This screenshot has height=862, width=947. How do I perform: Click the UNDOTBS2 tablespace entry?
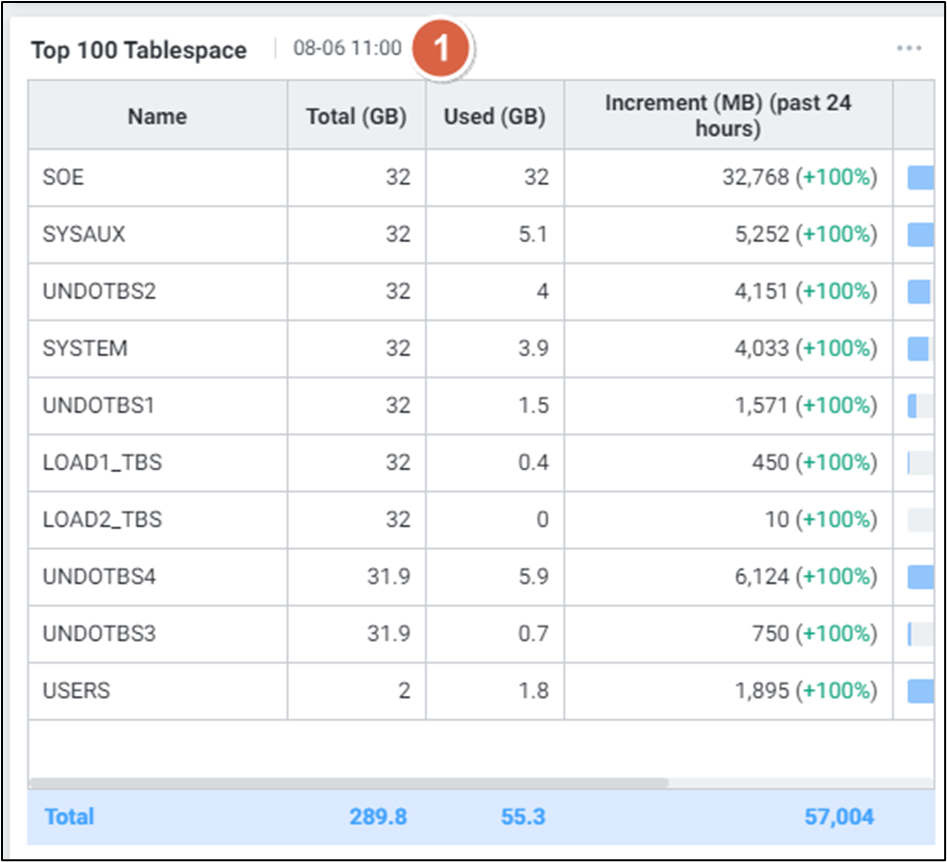[99, 291]
